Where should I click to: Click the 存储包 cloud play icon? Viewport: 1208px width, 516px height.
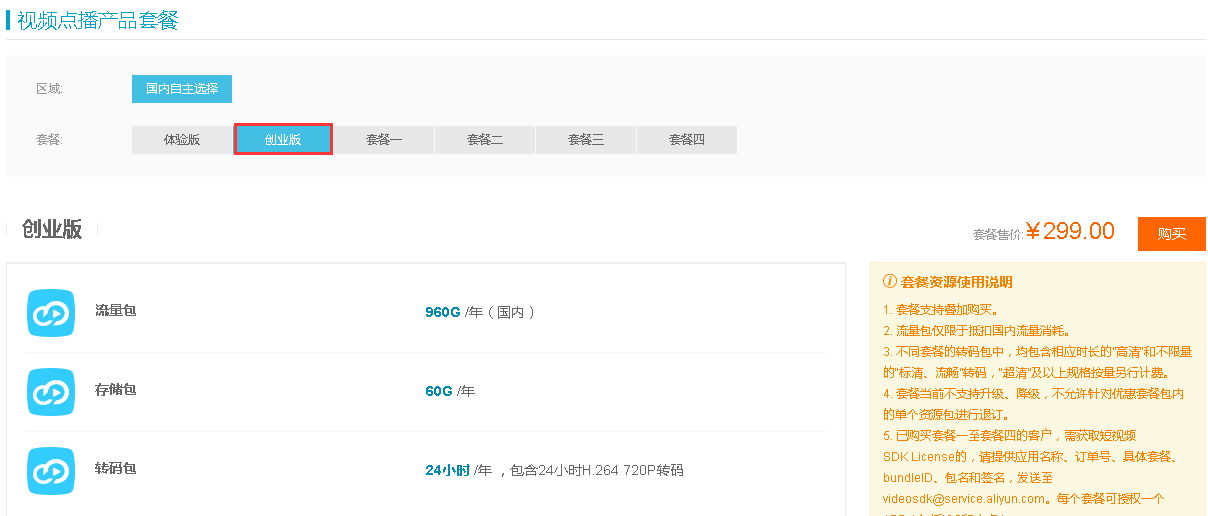pos(51,392)
